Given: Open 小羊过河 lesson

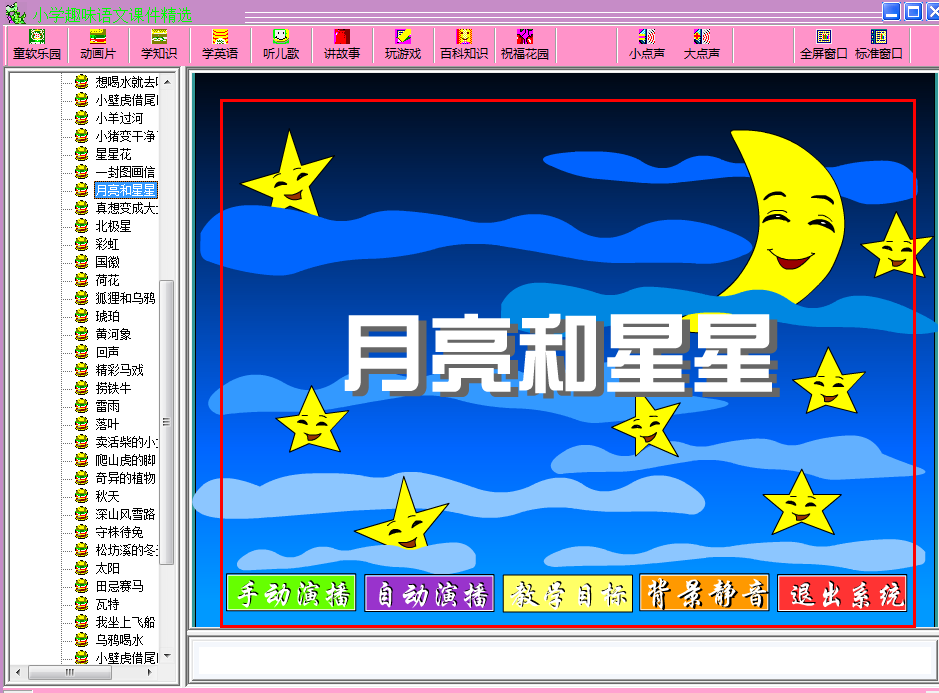Looking at the screenshot, I should tap(119, 119).
